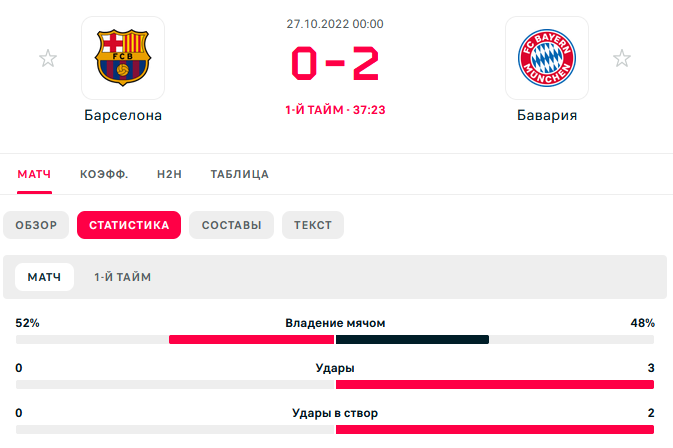
Task: Open the ТЕКСТ commentary section
Action: [313, 225]
